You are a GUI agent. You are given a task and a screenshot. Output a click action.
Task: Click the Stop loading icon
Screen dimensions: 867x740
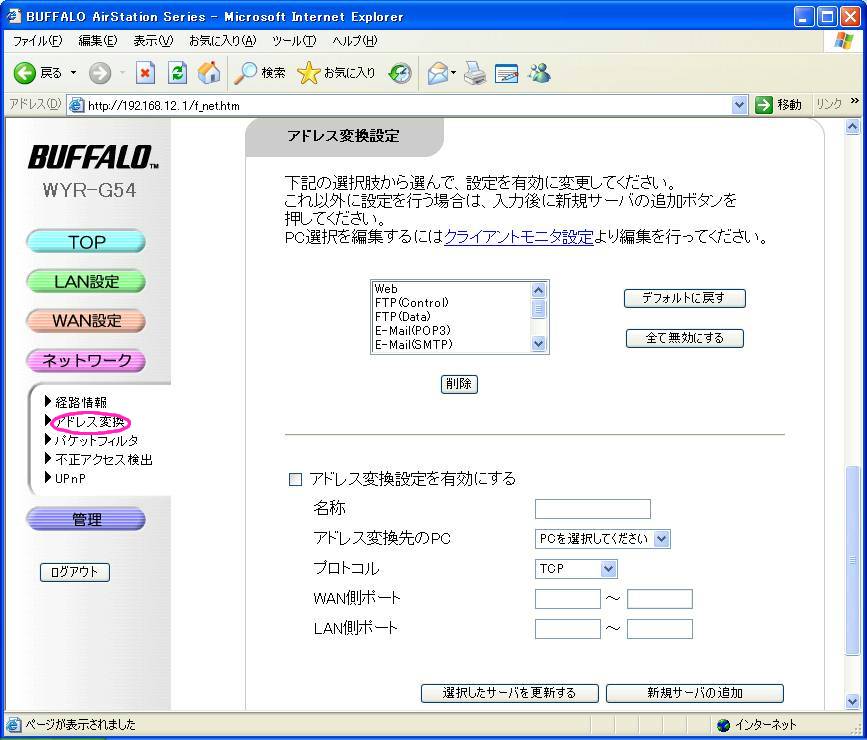pos(145,73)
